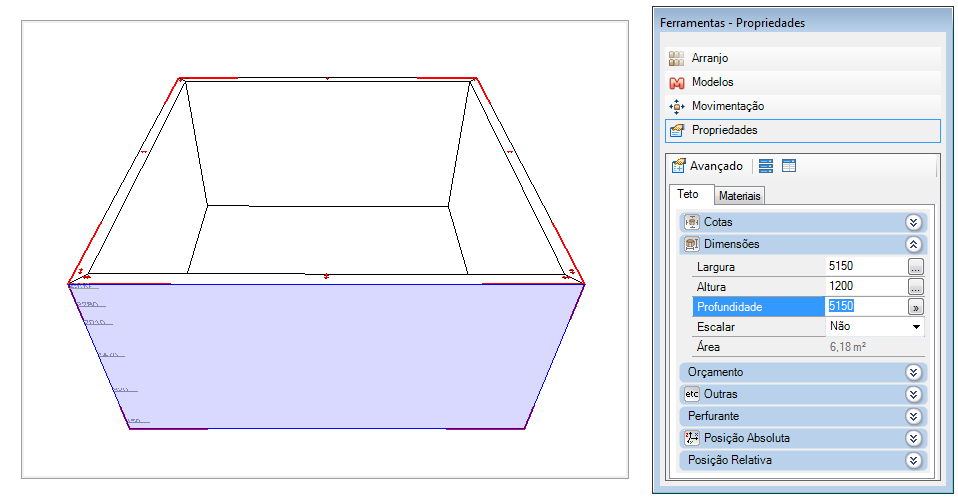Click the Posição Relativa section header

803,460
